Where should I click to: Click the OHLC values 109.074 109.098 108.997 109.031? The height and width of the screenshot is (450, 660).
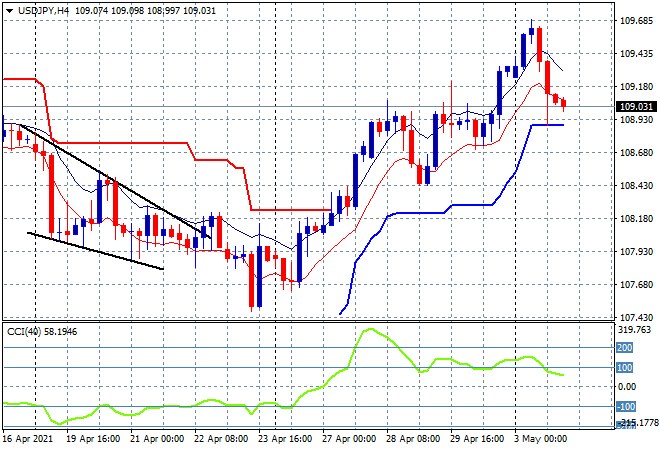pyautogui.click(x=145, y=11)
